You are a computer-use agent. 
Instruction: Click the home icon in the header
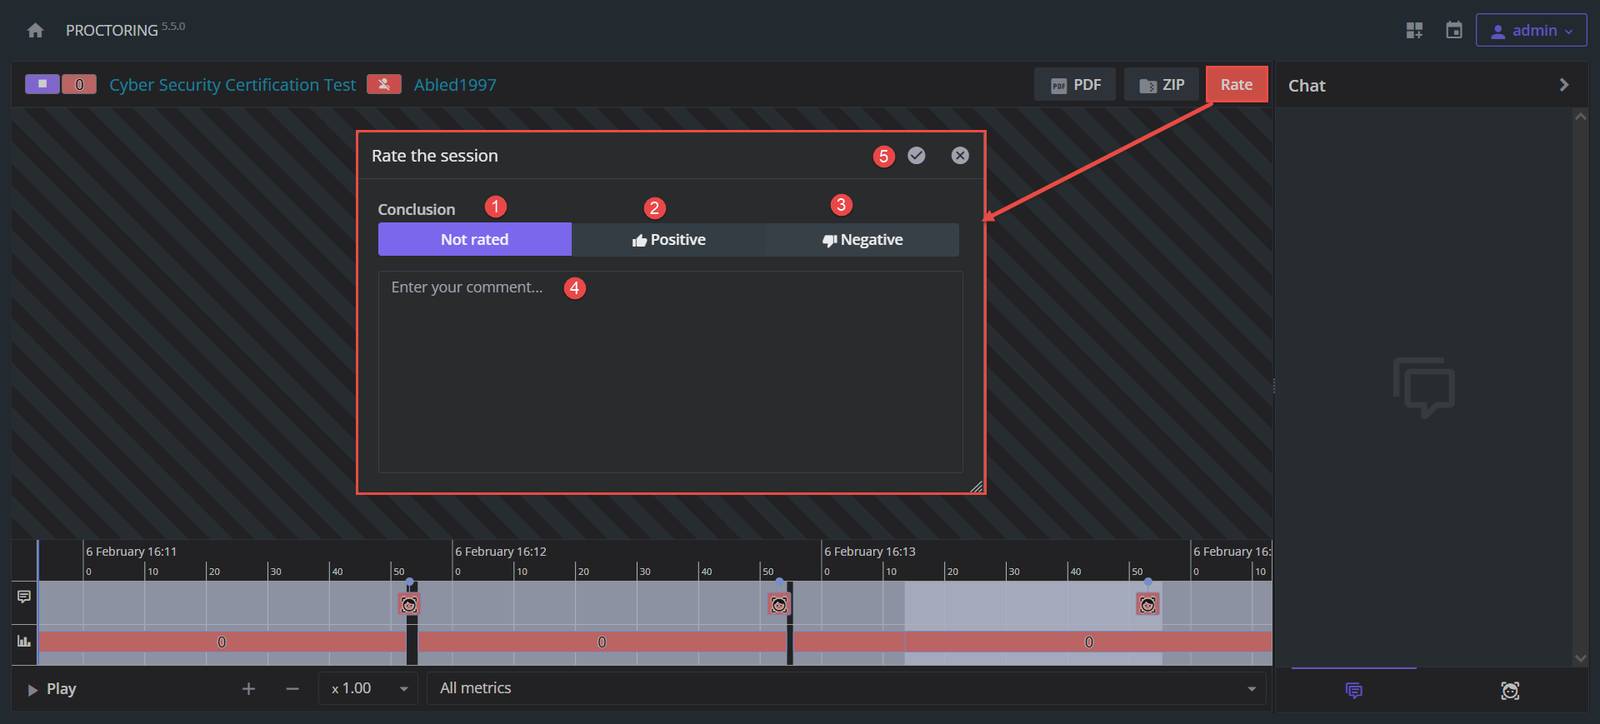[35, 31]
